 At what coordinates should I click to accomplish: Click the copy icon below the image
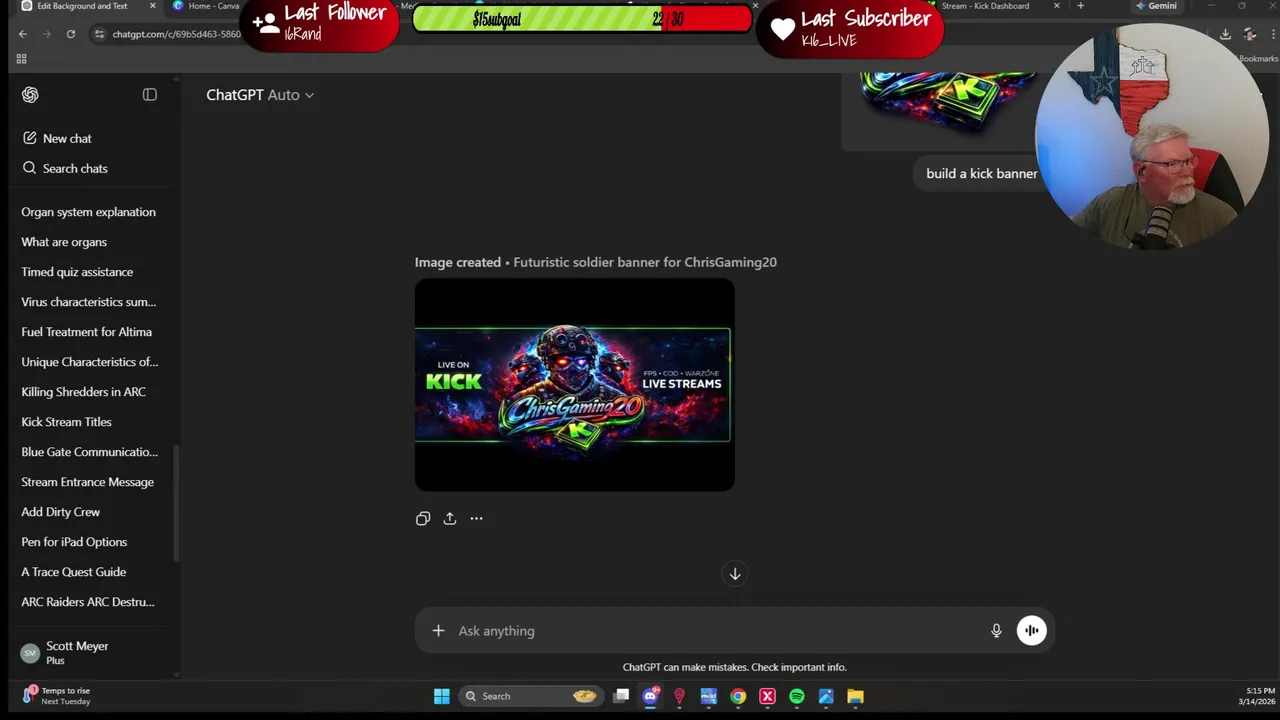pos(423,518)
